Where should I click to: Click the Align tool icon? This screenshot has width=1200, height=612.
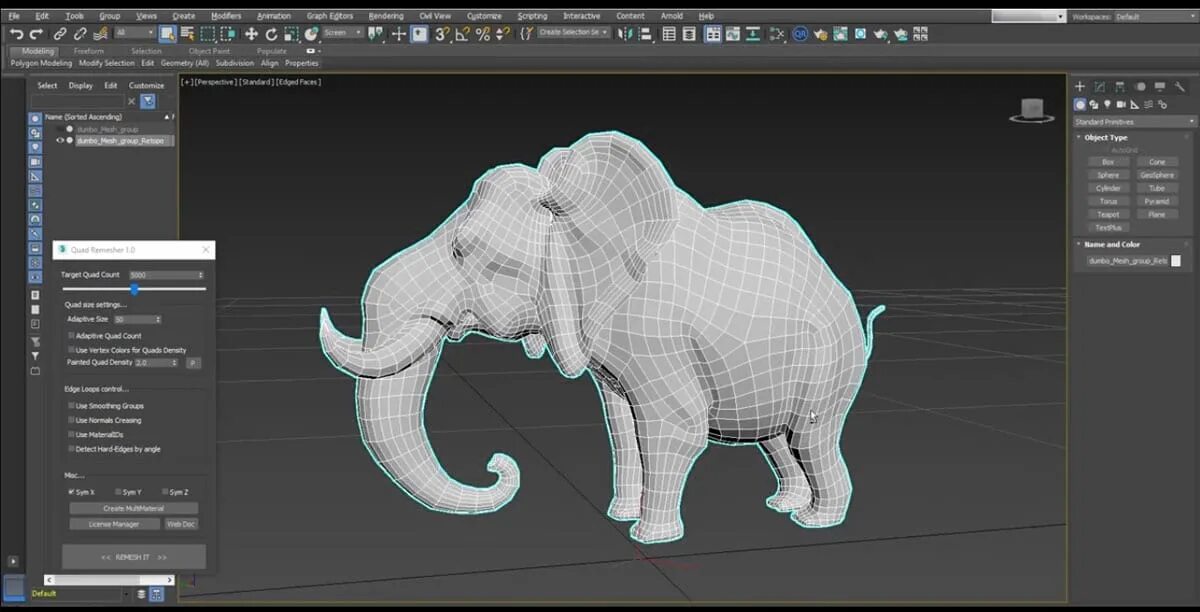[647, 33]
